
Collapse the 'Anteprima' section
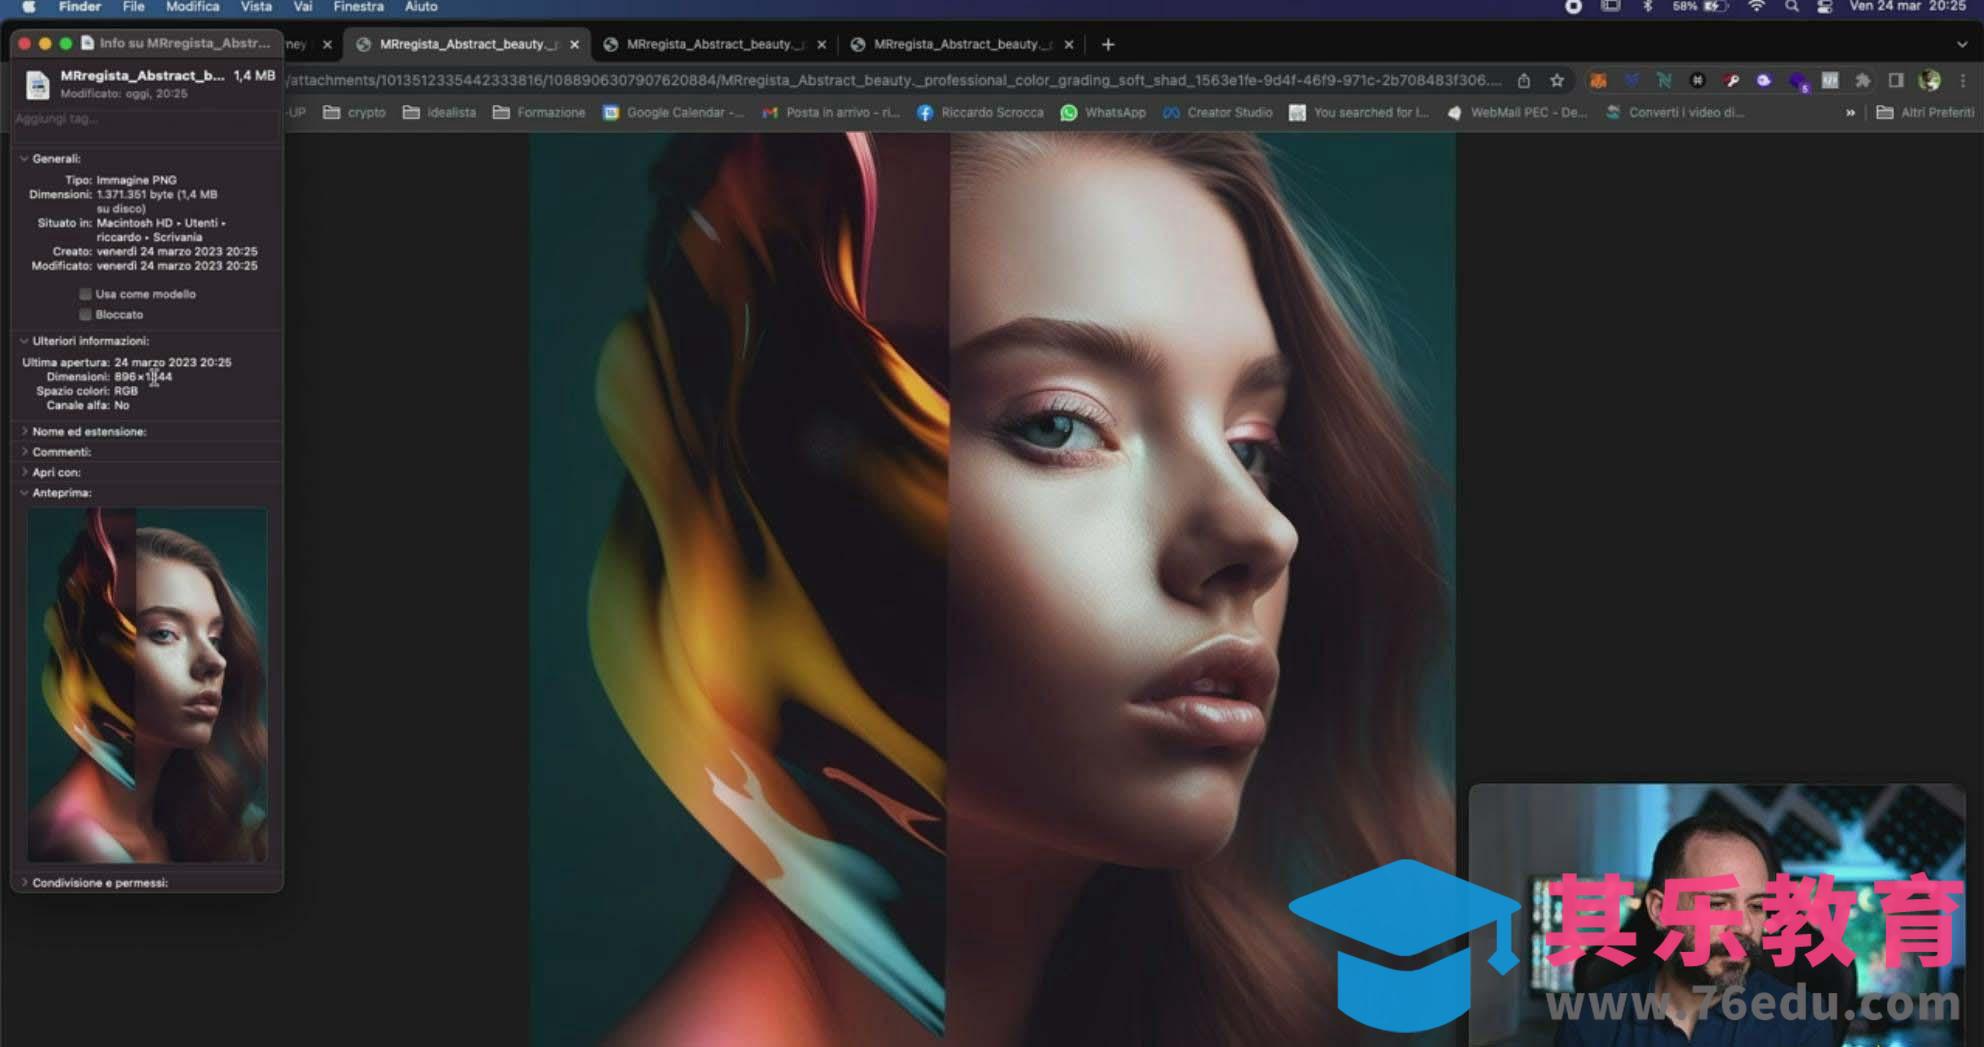pyautogui.click(x=25, y=493)
